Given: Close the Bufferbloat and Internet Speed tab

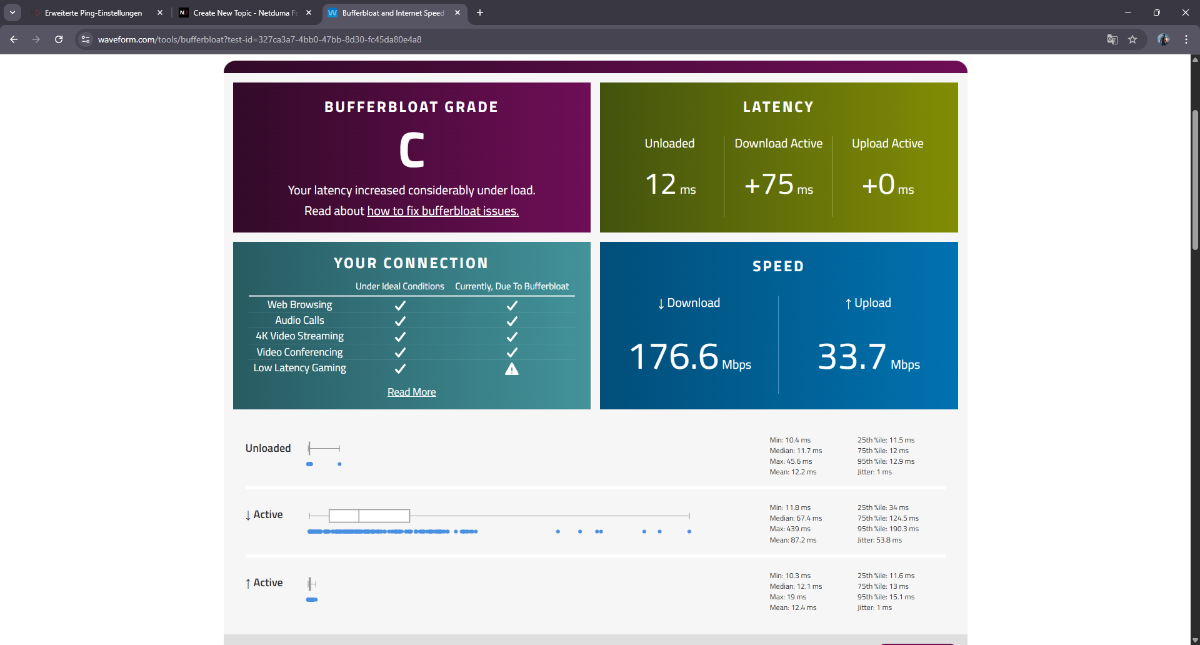Looking at the screenshot, I should click(456, 13).
